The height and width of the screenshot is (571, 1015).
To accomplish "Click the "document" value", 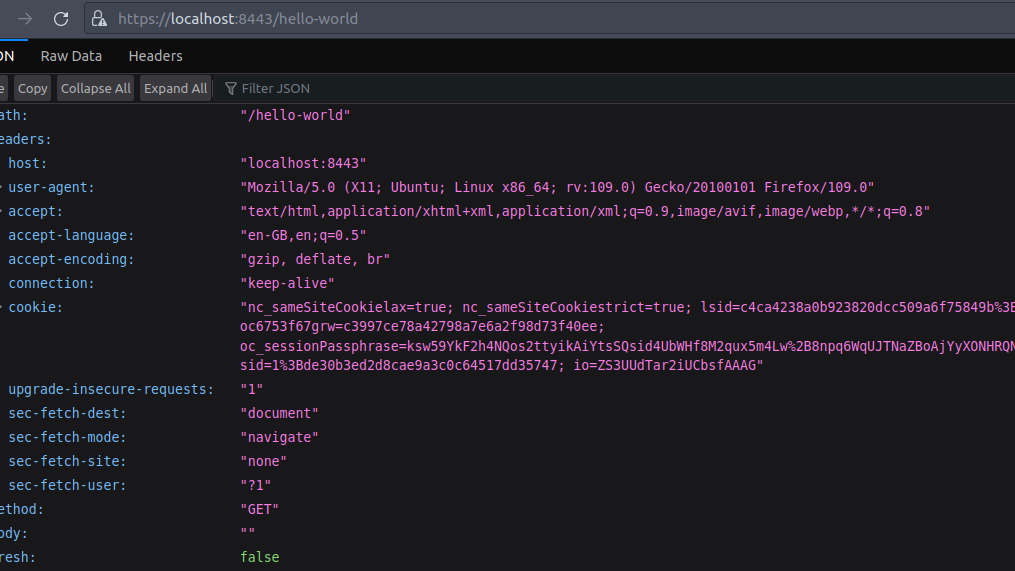I will (279, 413).
